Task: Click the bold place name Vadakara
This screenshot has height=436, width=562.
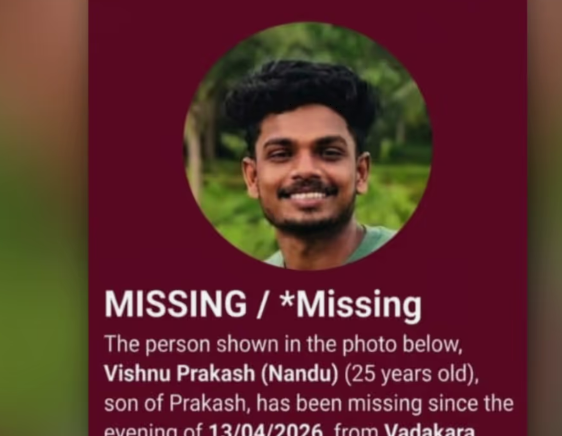Action: point(429,429)
